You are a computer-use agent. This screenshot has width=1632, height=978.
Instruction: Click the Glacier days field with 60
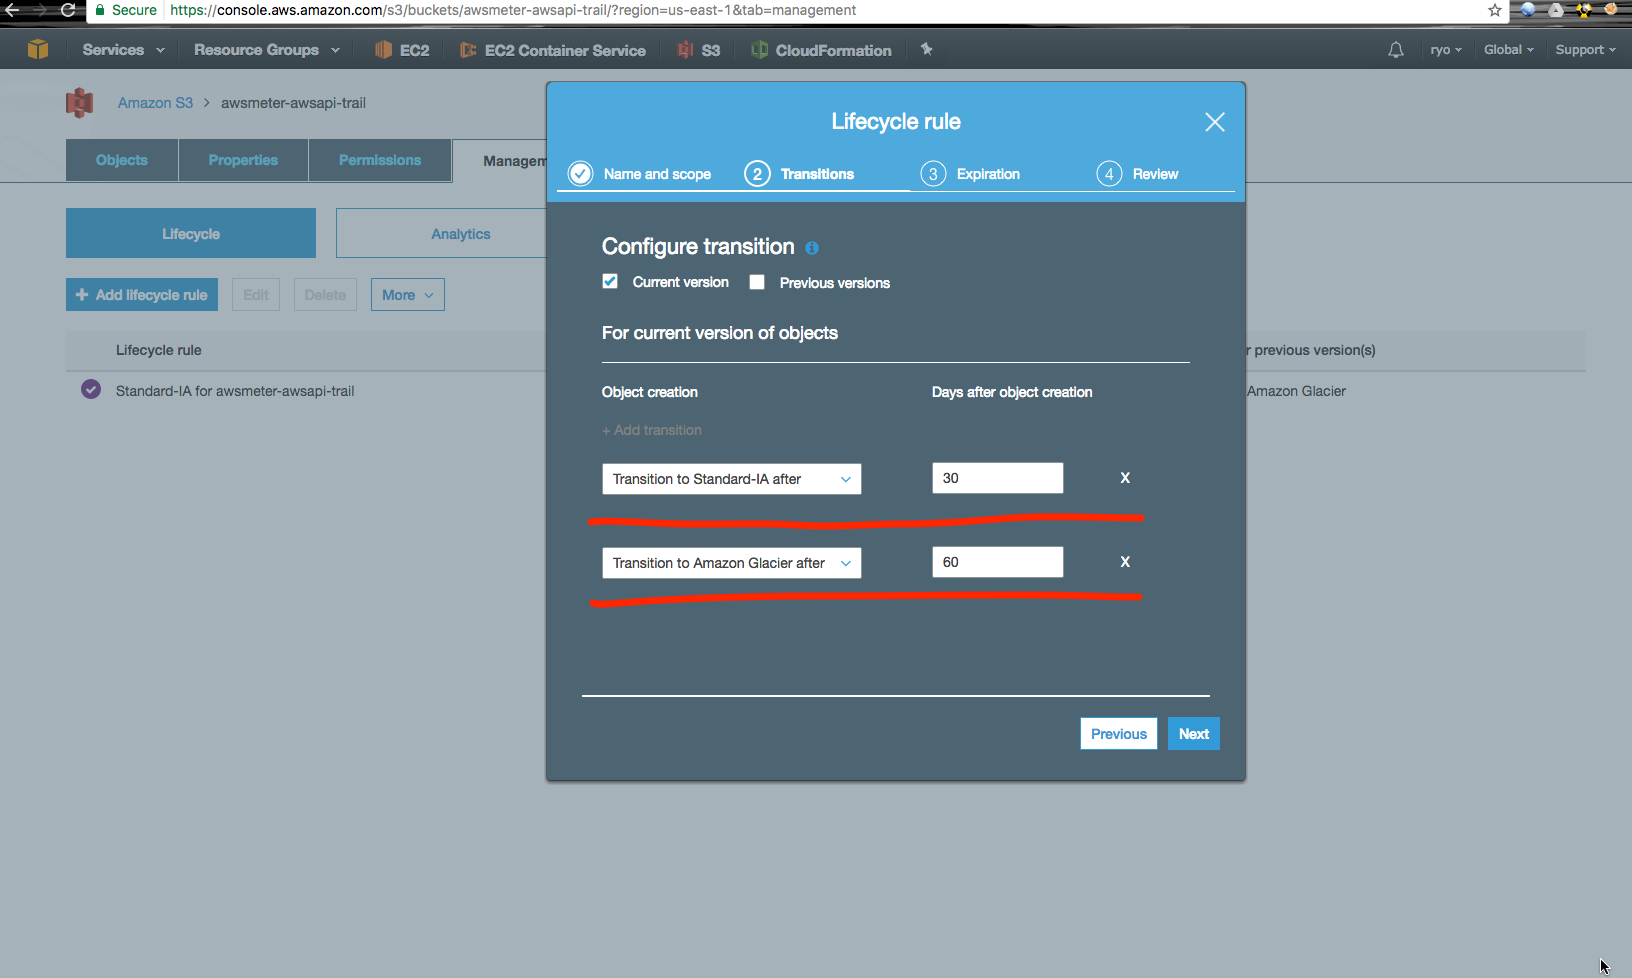coord(998,562)
